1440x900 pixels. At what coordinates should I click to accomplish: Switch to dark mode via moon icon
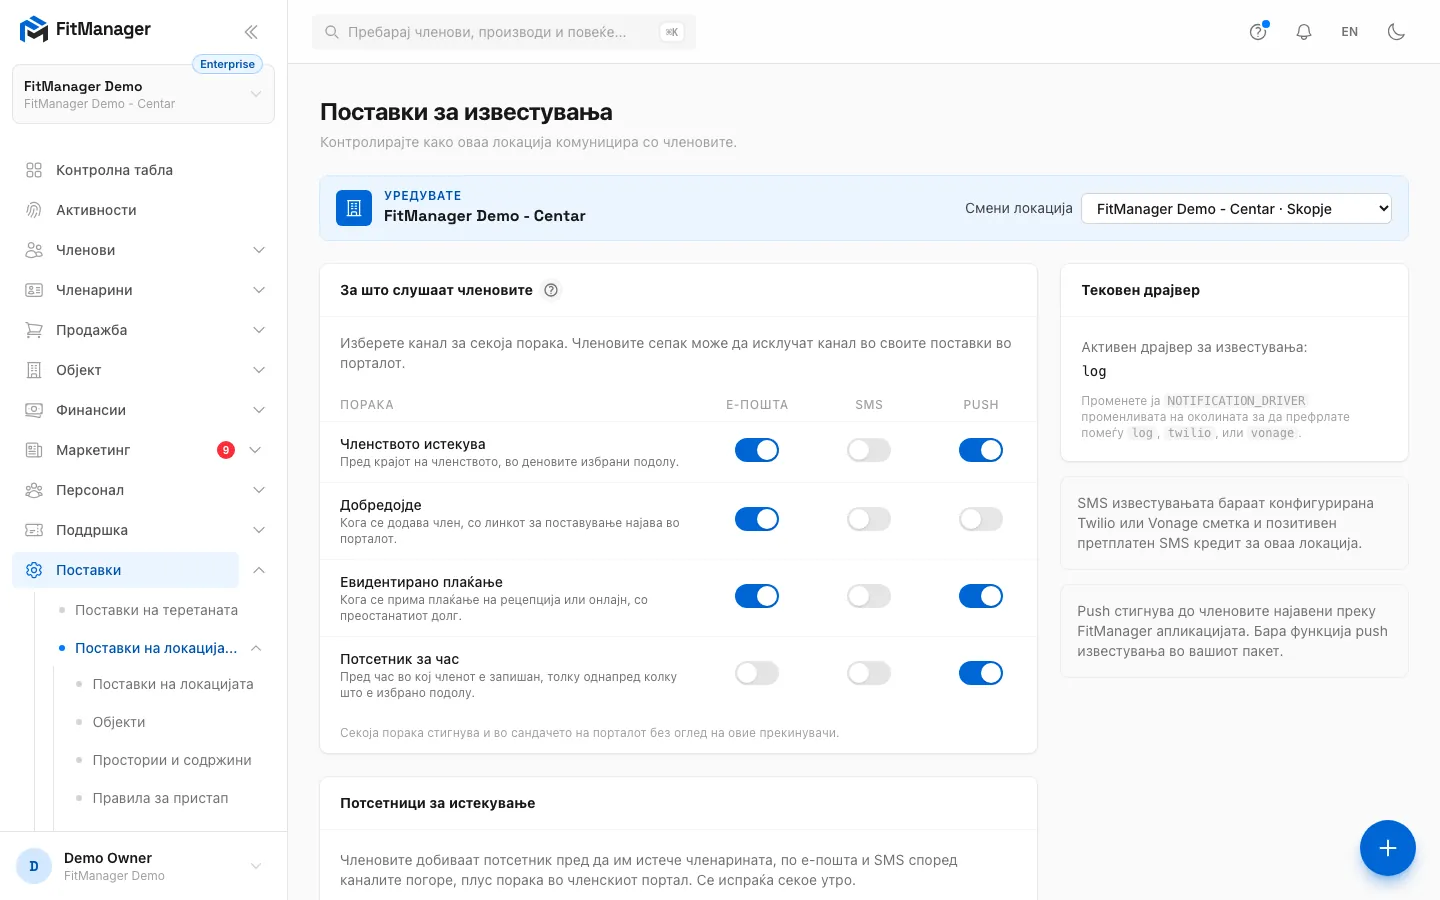coord(1397,32)
